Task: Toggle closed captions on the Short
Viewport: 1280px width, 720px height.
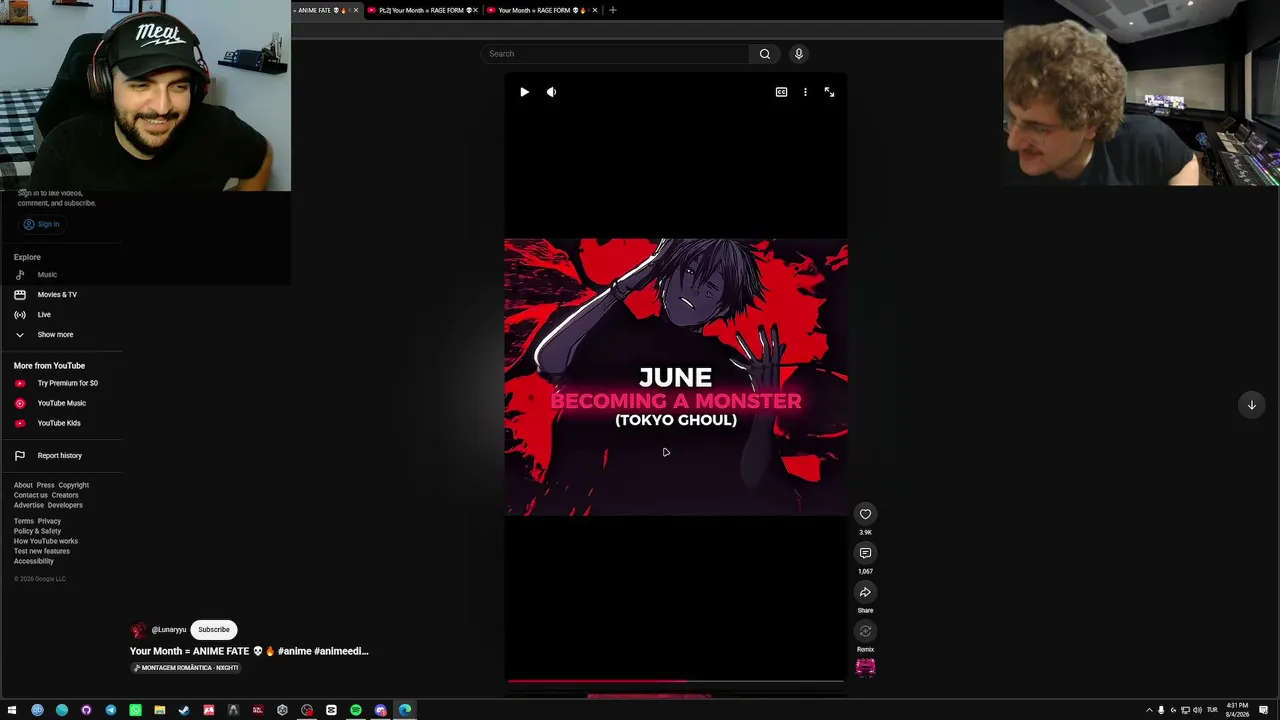Action: coord(781,92)
